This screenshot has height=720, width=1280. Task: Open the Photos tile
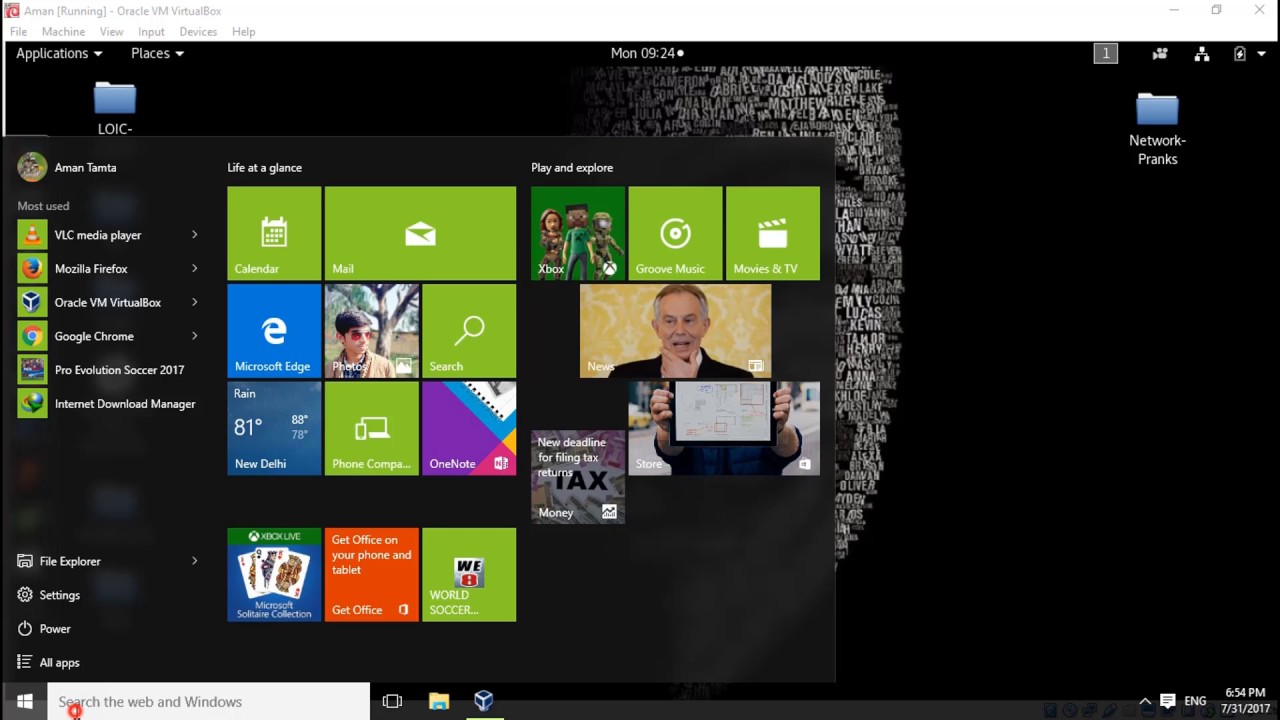[x=372, y=331]
